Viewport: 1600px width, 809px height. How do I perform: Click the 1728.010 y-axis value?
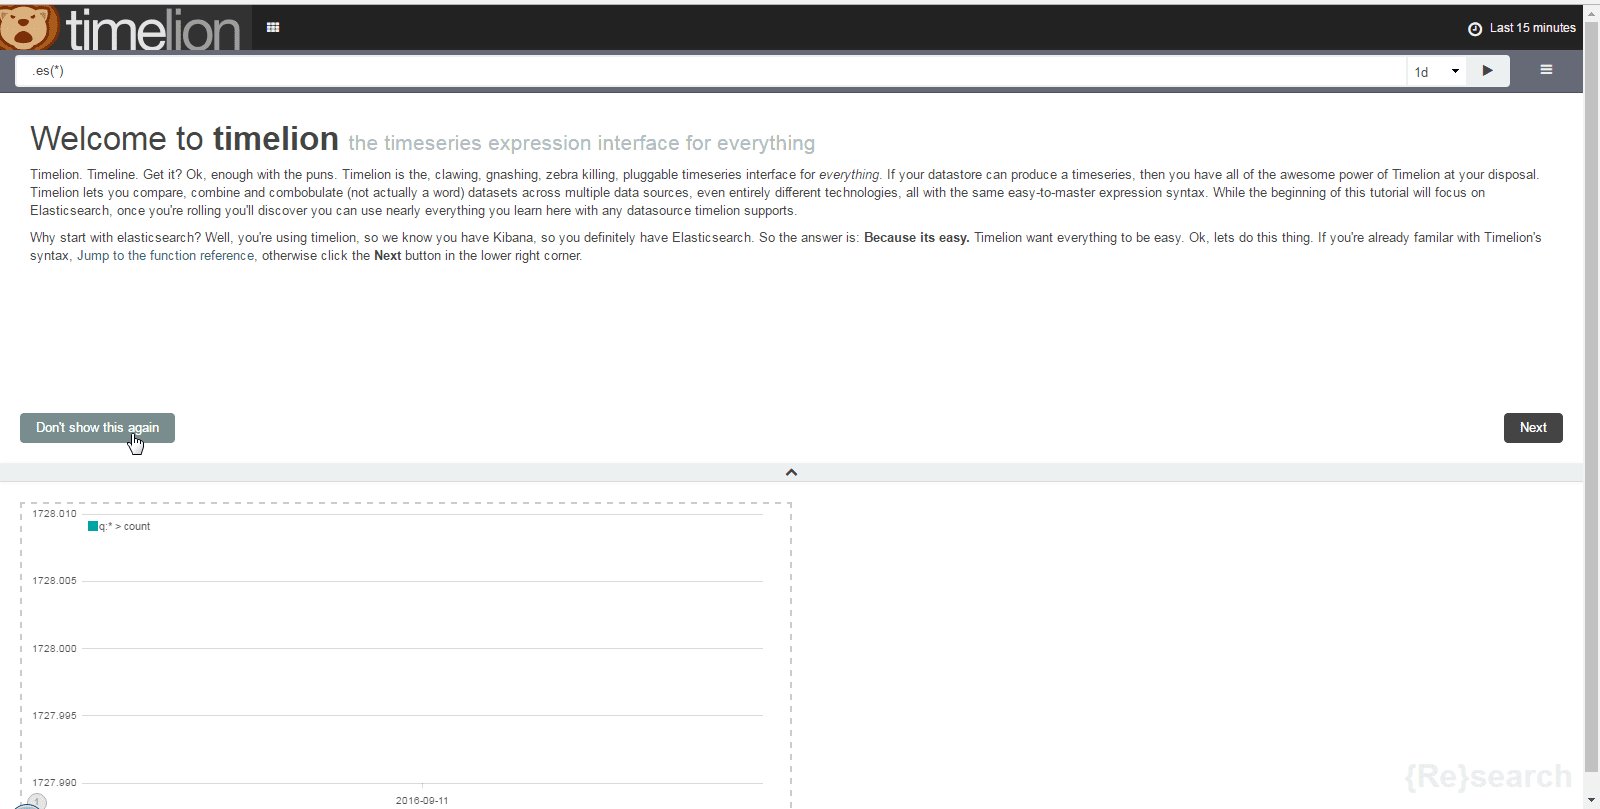coord(54,514)
